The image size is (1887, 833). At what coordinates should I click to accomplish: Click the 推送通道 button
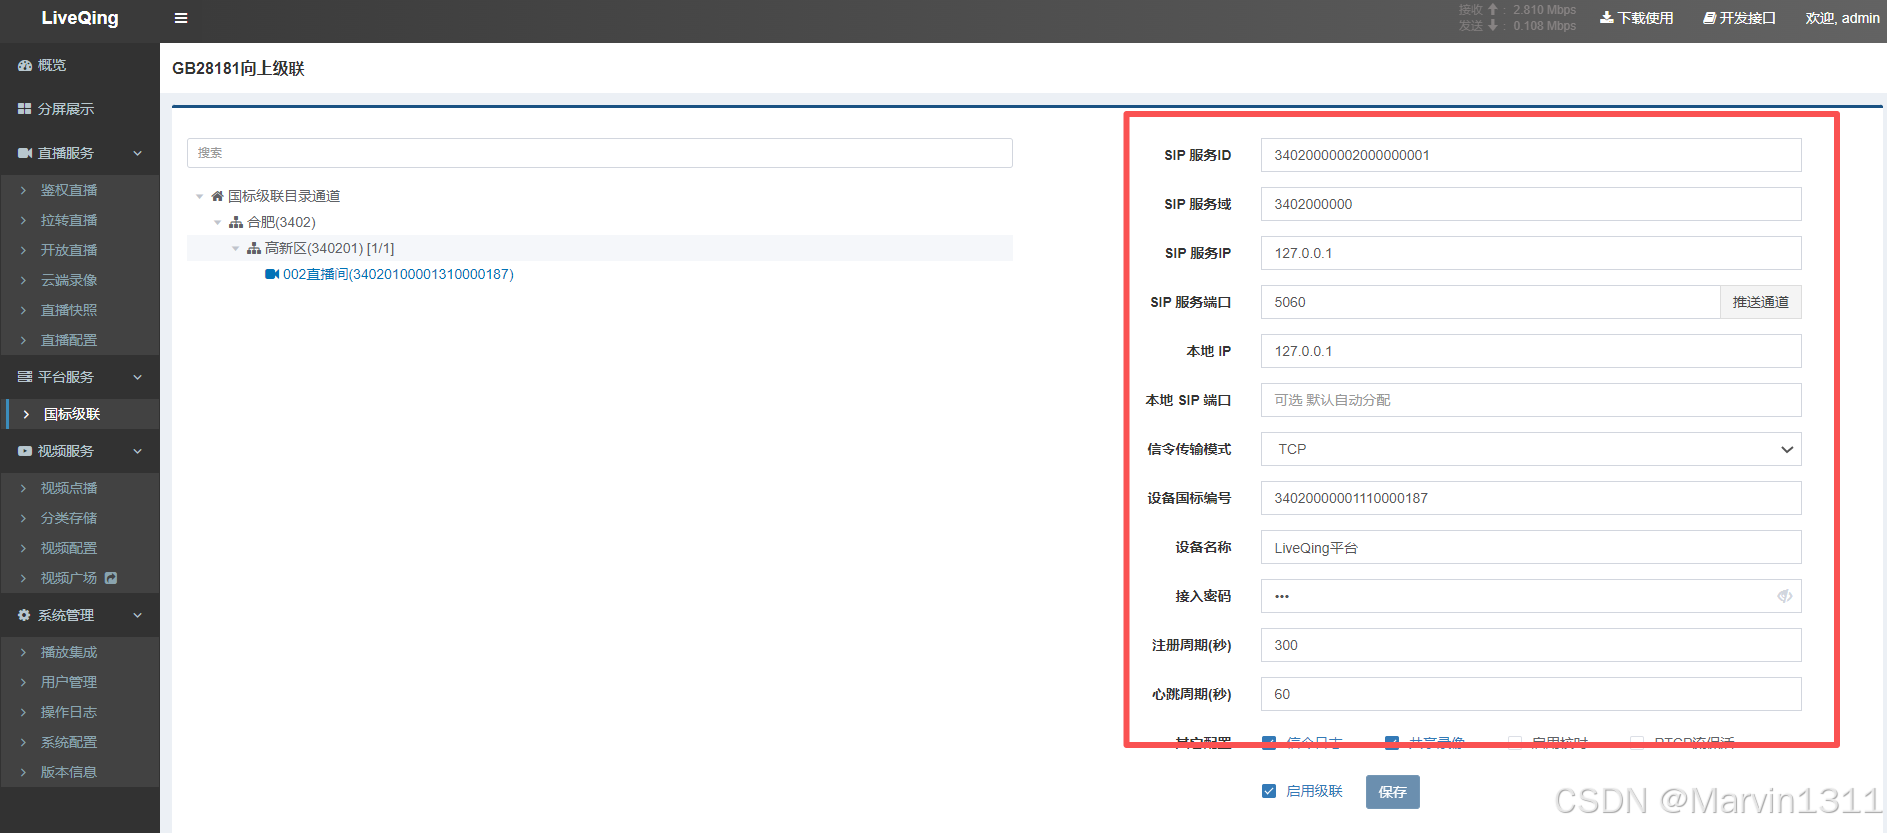(1760, 302)
